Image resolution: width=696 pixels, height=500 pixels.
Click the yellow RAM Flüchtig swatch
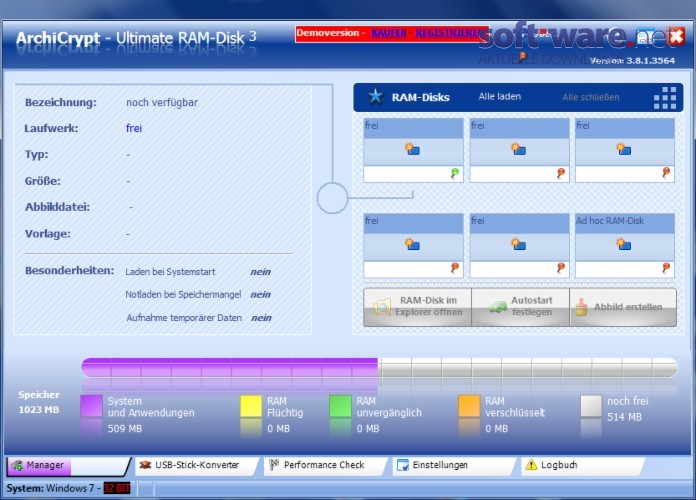click(251, 406)
